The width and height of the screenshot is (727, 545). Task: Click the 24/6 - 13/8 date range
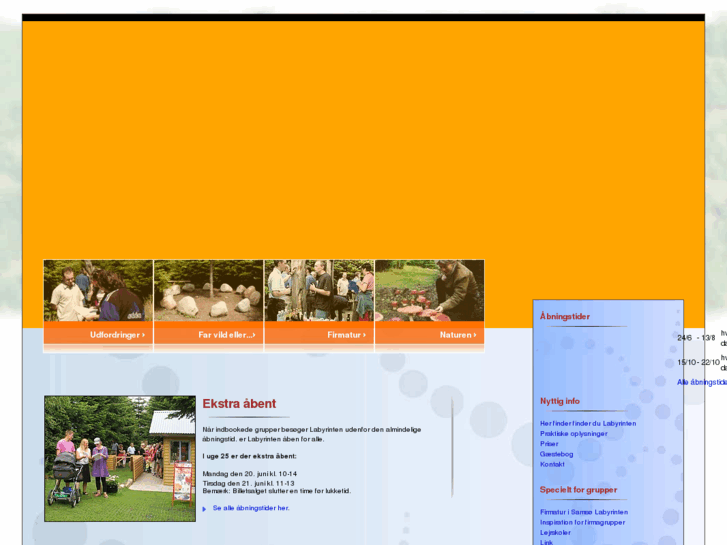click(696, 338)
